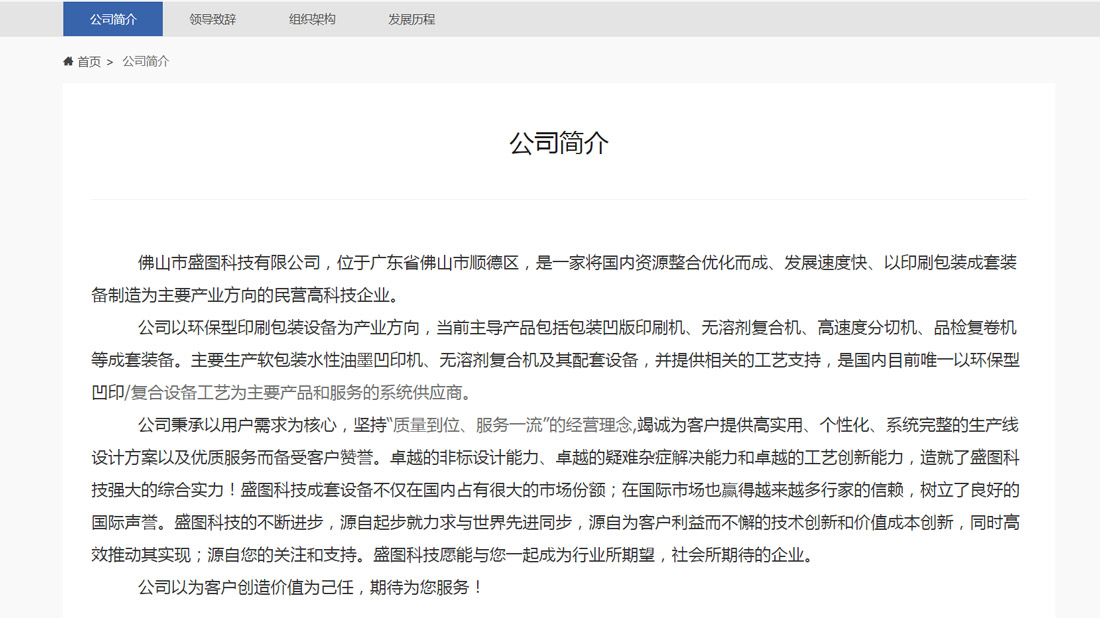This screenshot has width=1100, height=618.
Task: Click the breadcrumb bar area
Action: click(500, 61)
